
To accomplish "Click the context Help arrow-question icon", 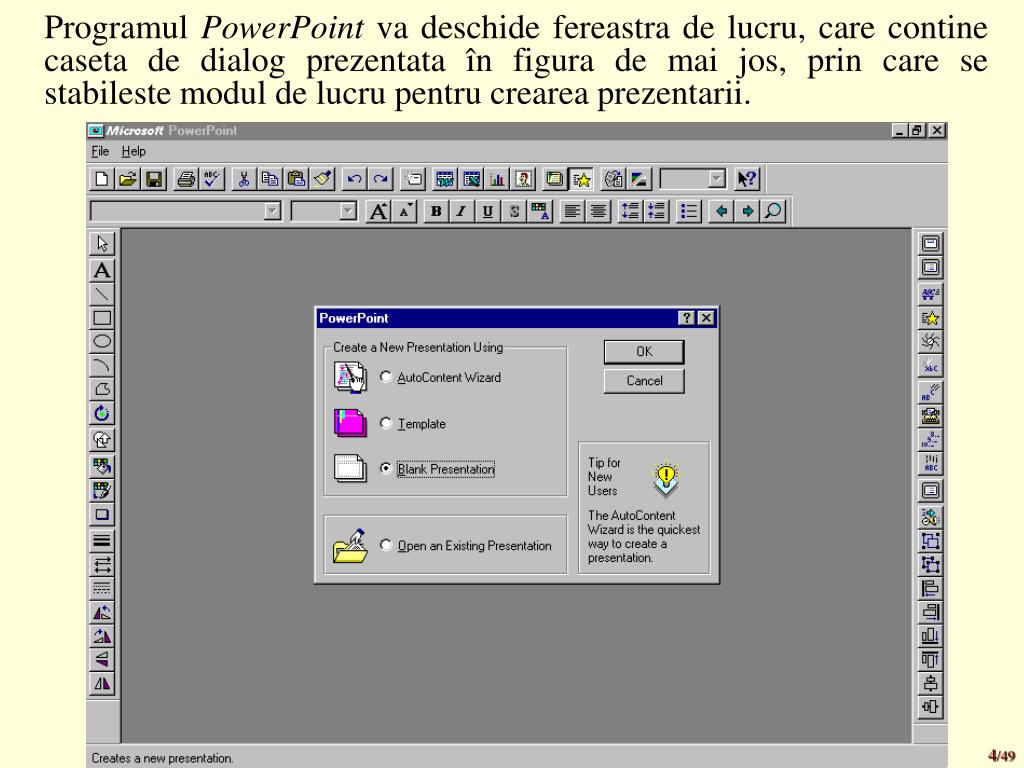I will coord(746,179).
